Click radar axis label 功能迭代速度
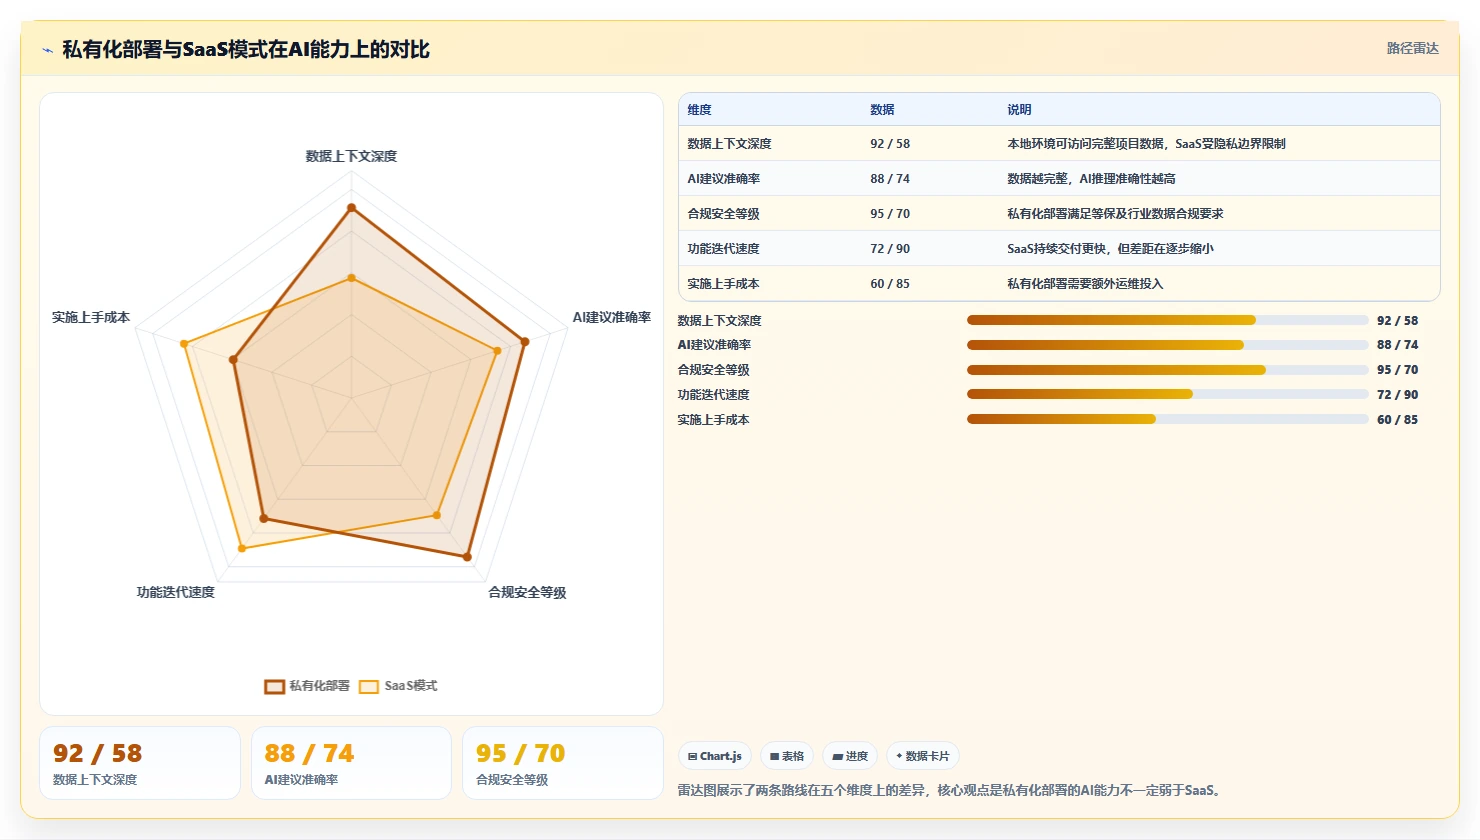Viewport: 1480px width, 840px height. 176,592
